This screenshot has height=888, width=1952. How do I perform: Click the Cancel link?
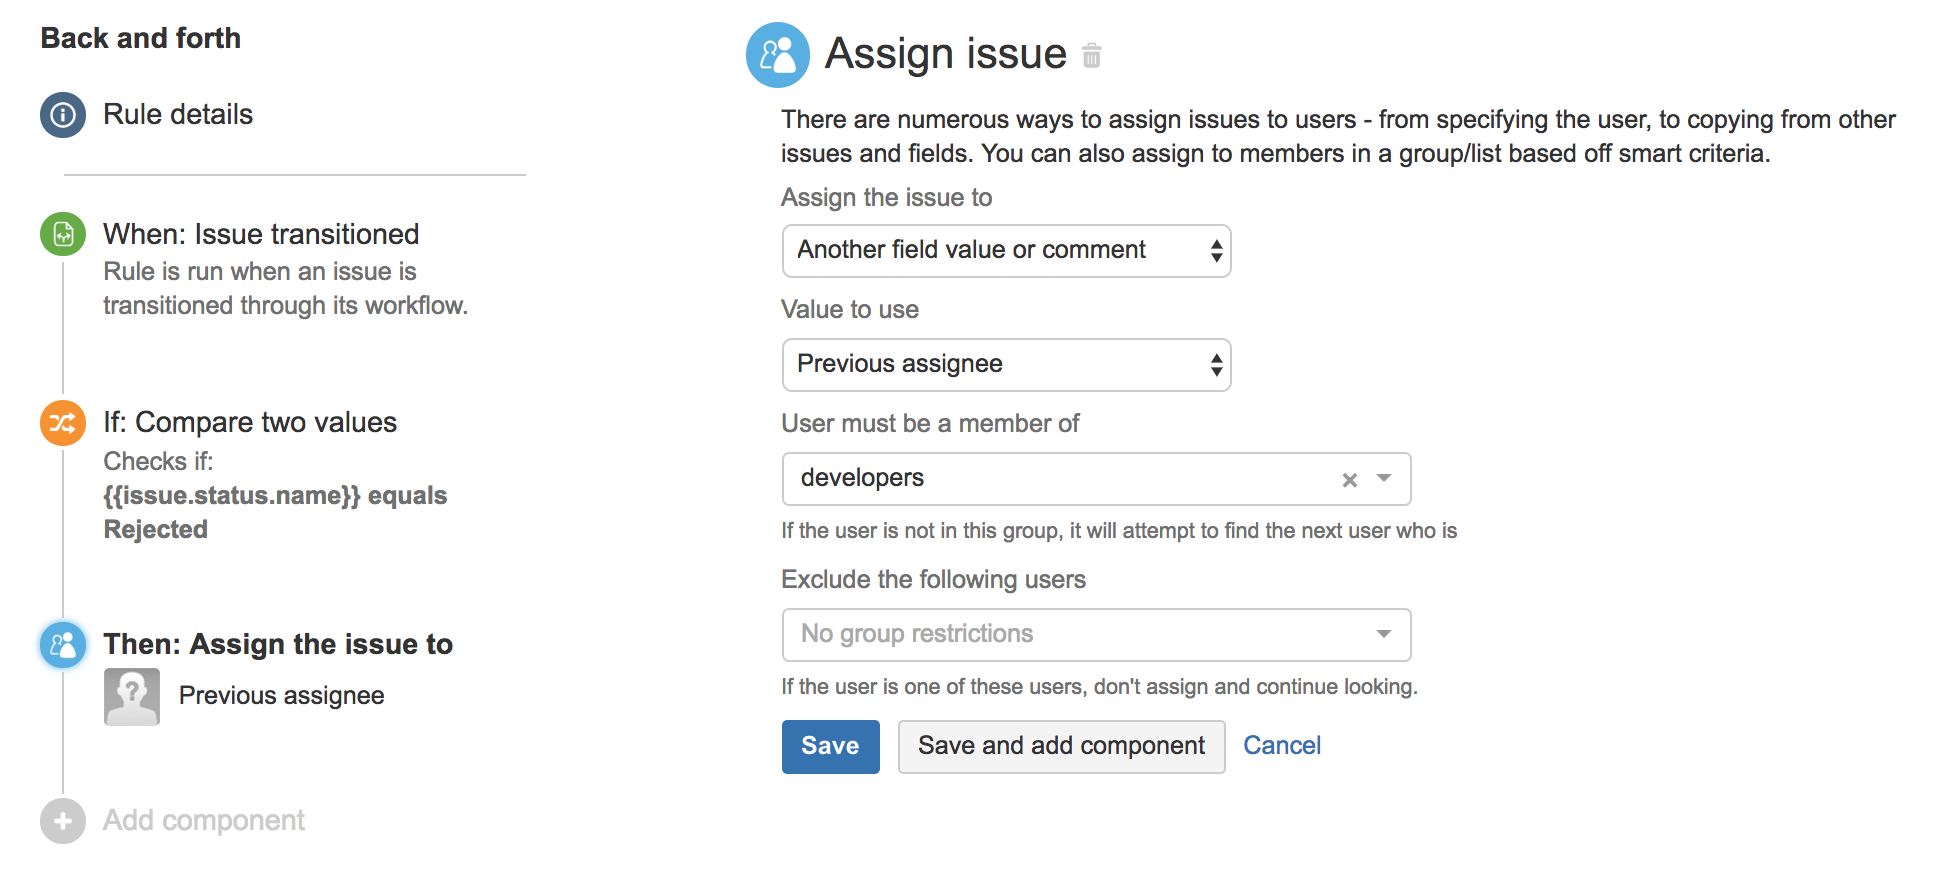(1282, 746)
